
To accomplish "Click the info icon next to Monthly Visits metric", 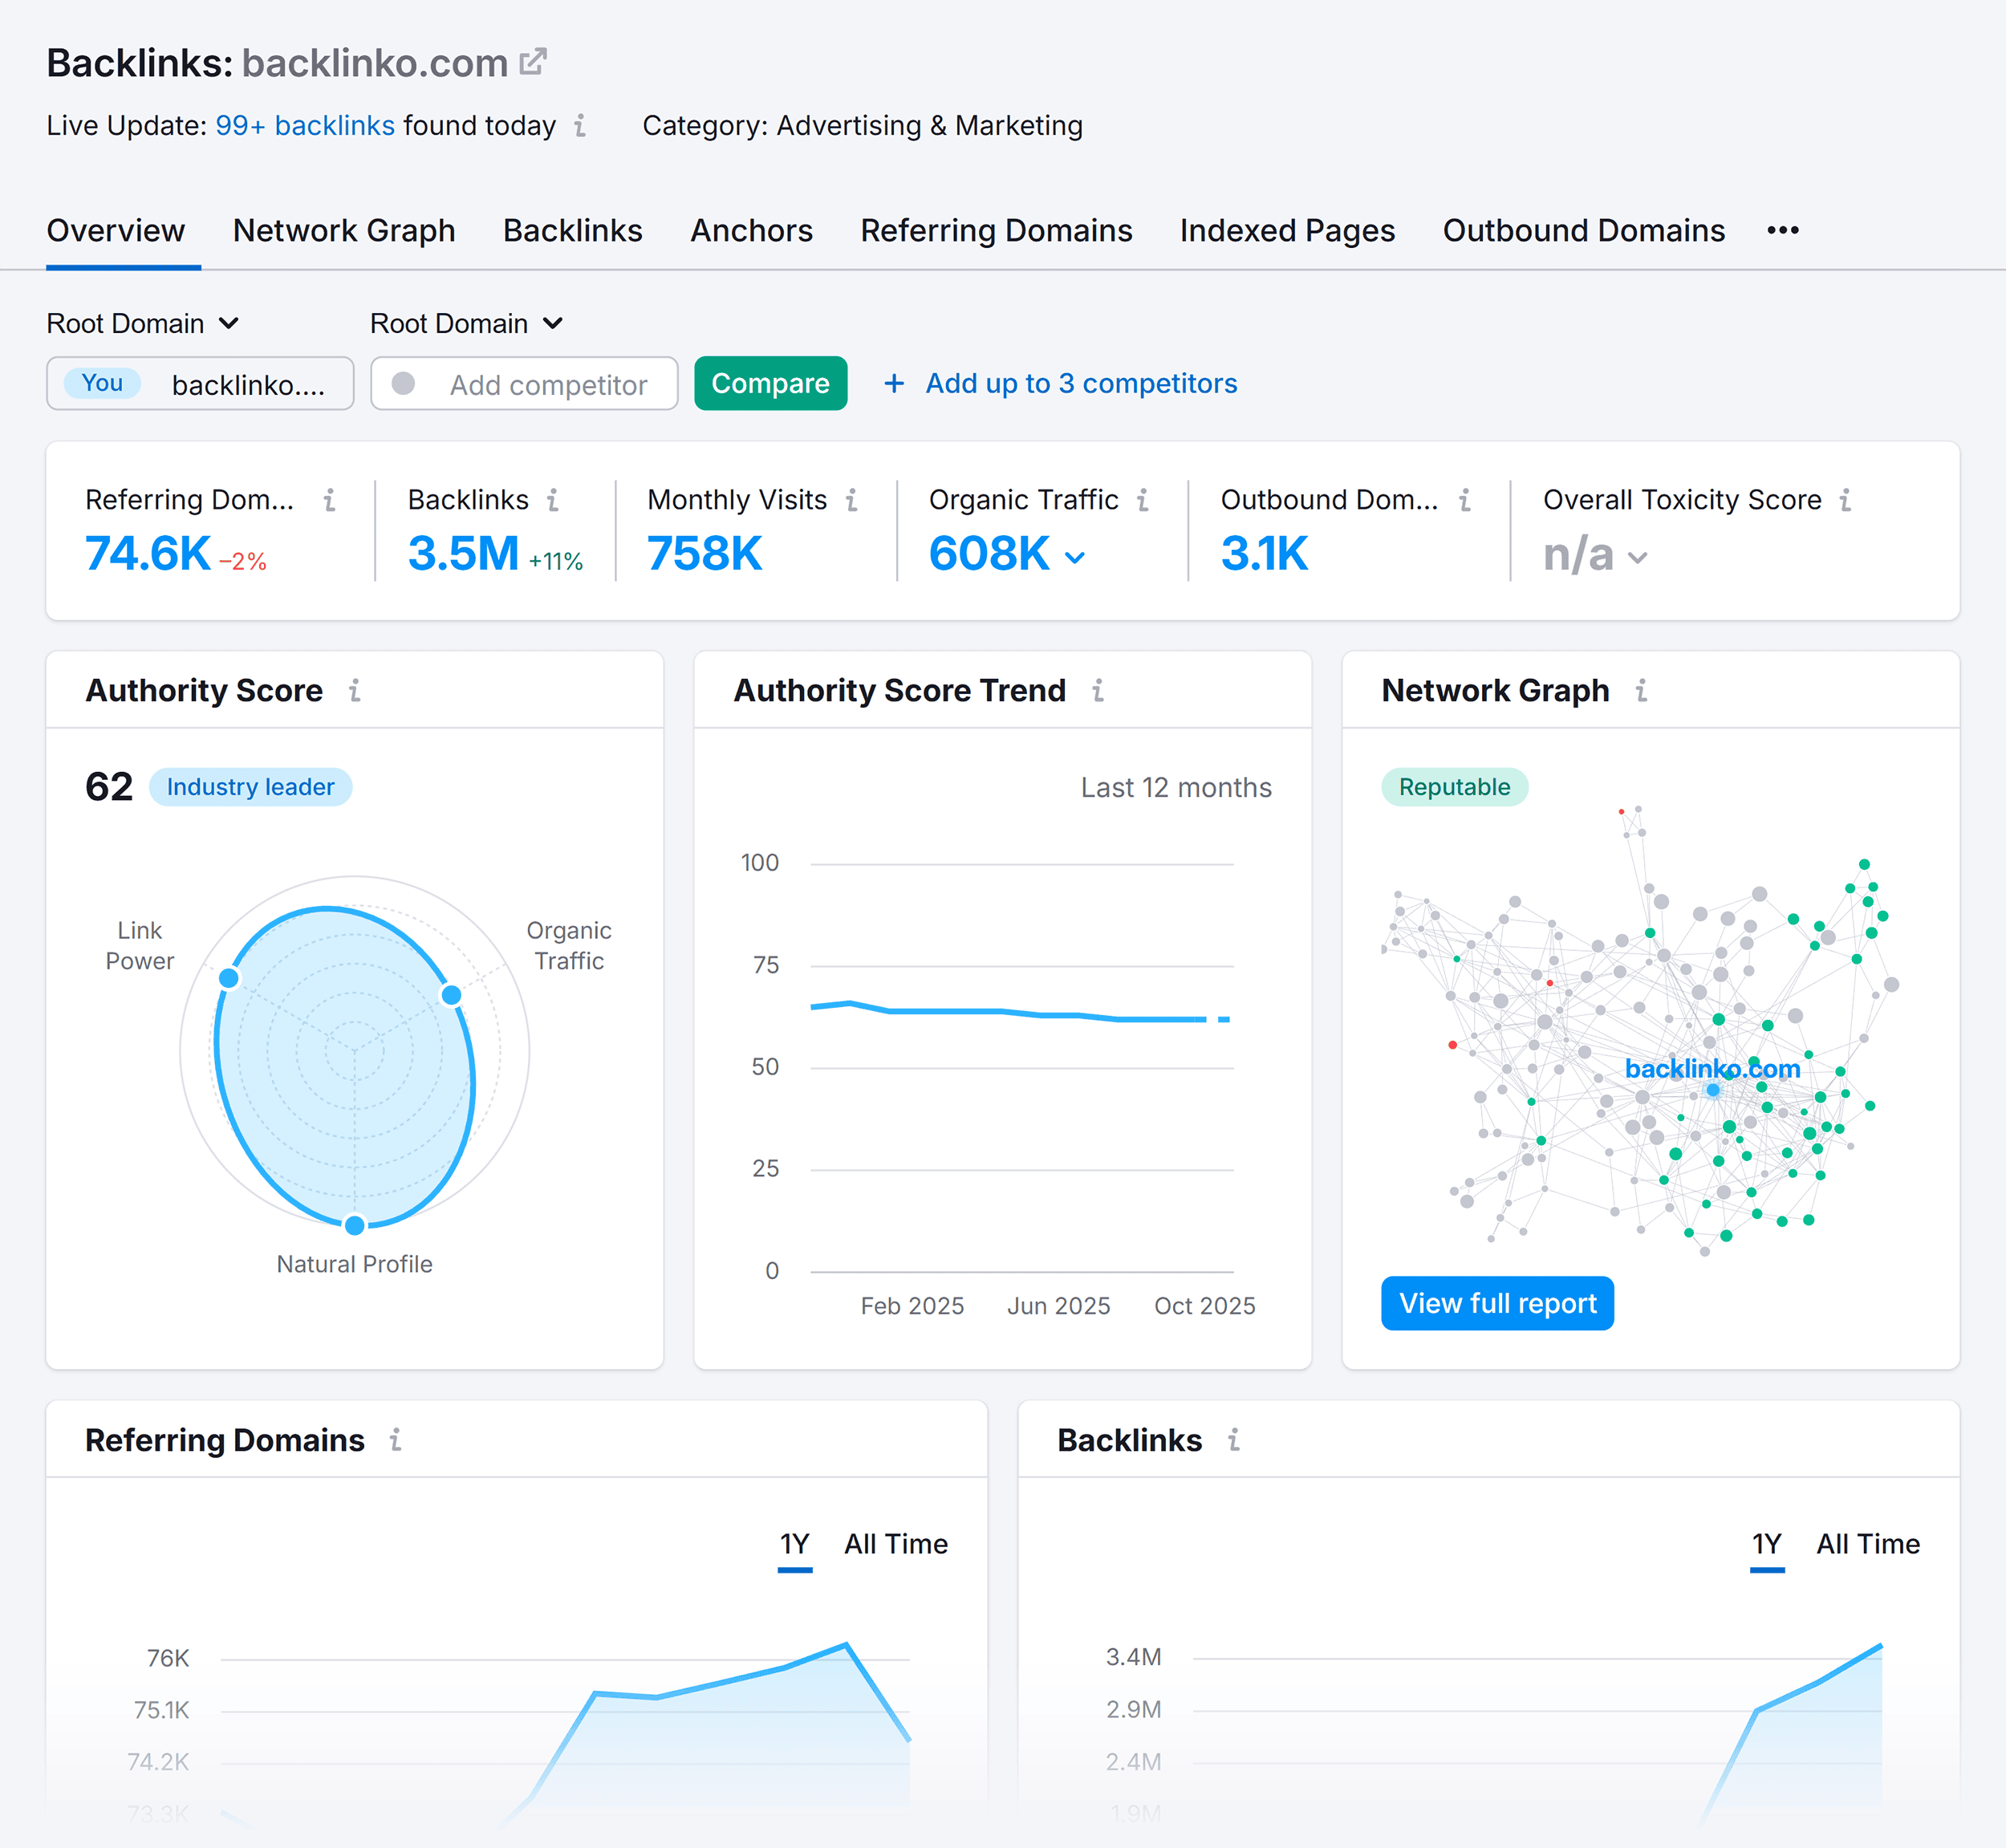I will [851, 500].
